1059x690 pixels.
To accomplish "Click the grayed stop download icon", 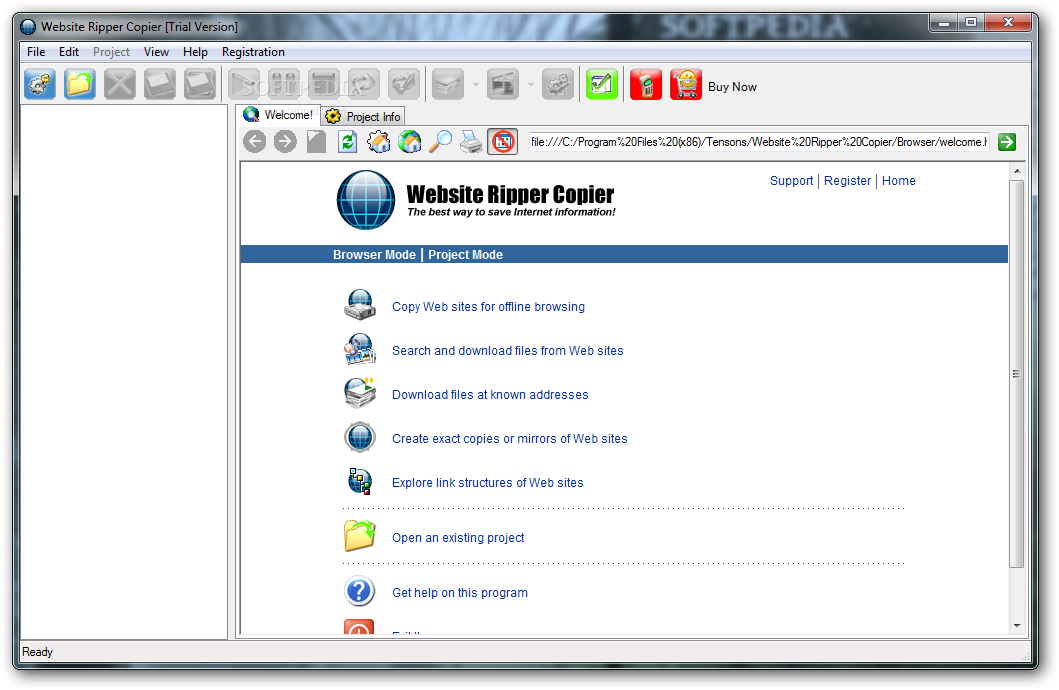I will (324, 85).
